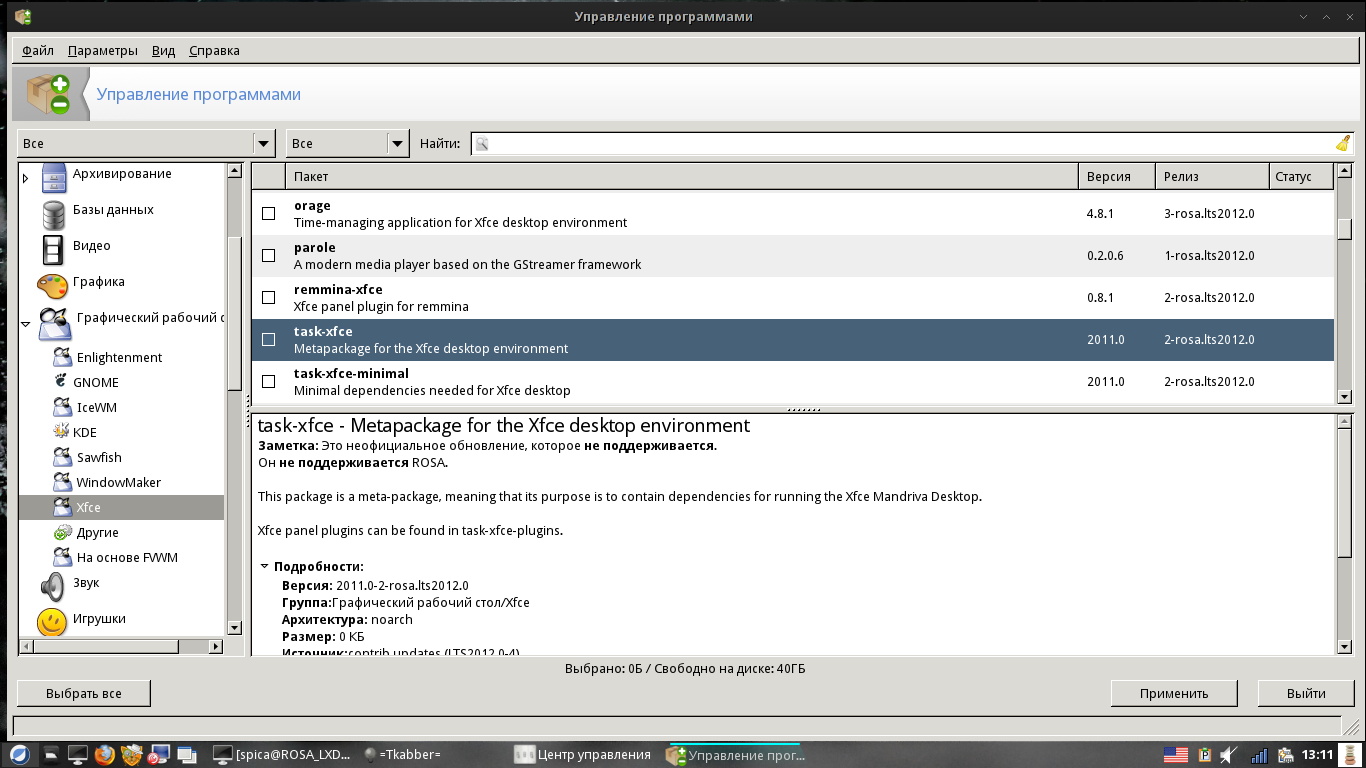
Task: Open the Звук speaker icon
Action: pyautogui.click(x=53, y=586)
